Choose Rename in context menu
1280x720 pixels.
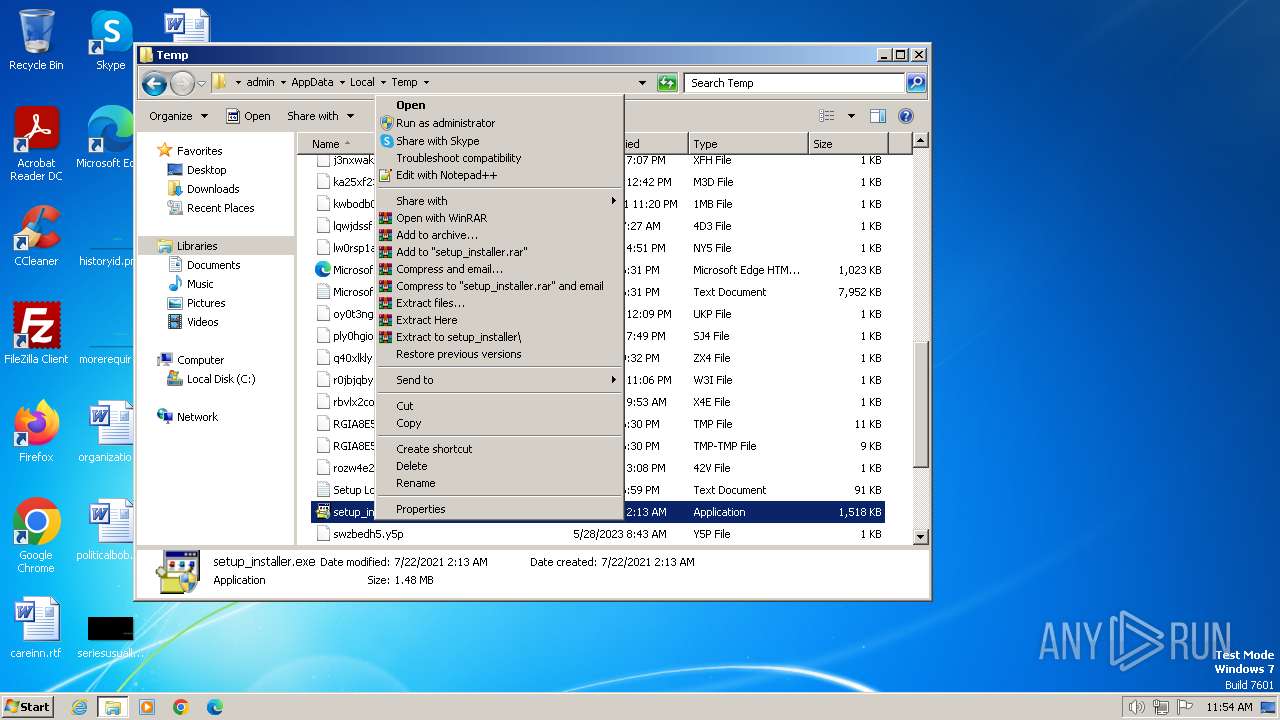(x=500, y=483)
